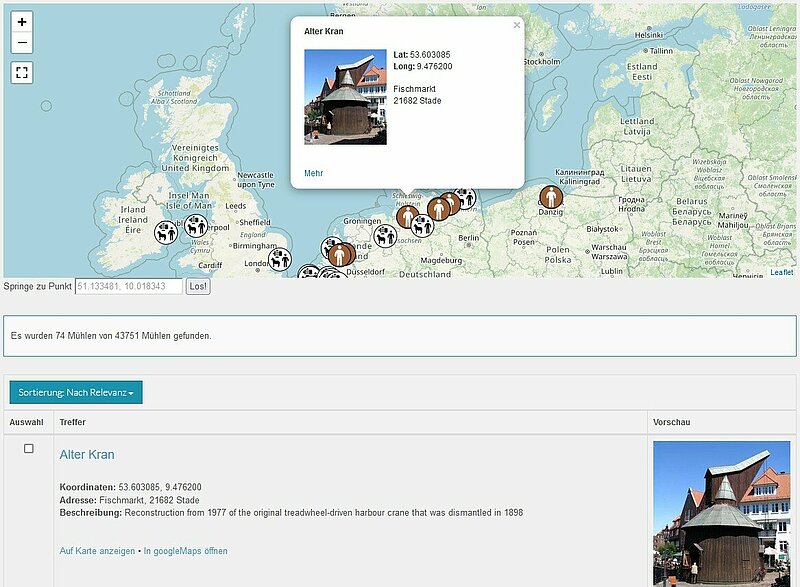Click the white animal marker near Liverpool
Screen dimensions: 800x587
click(x=196, y=225)
